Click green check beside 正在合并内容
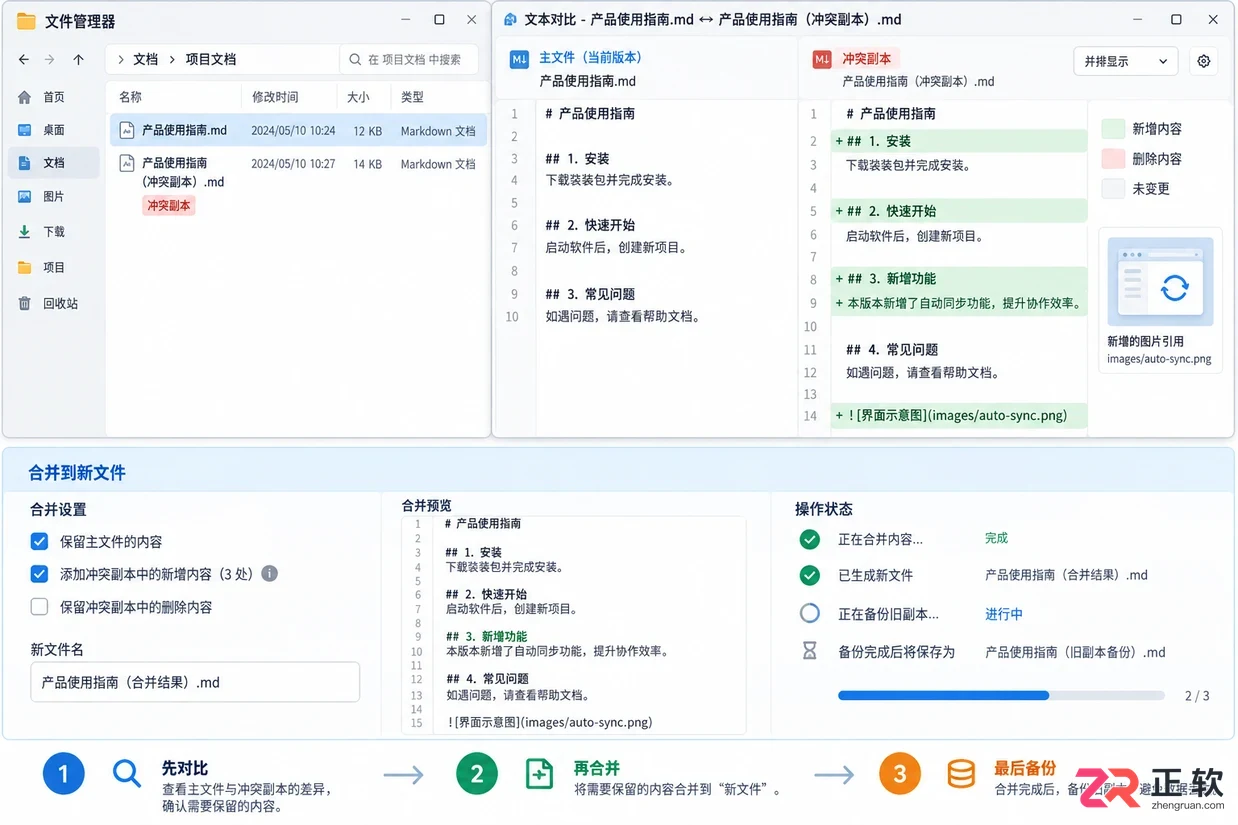The height and width of the screenshot is (825, 1238). click(x=810, y=539)
